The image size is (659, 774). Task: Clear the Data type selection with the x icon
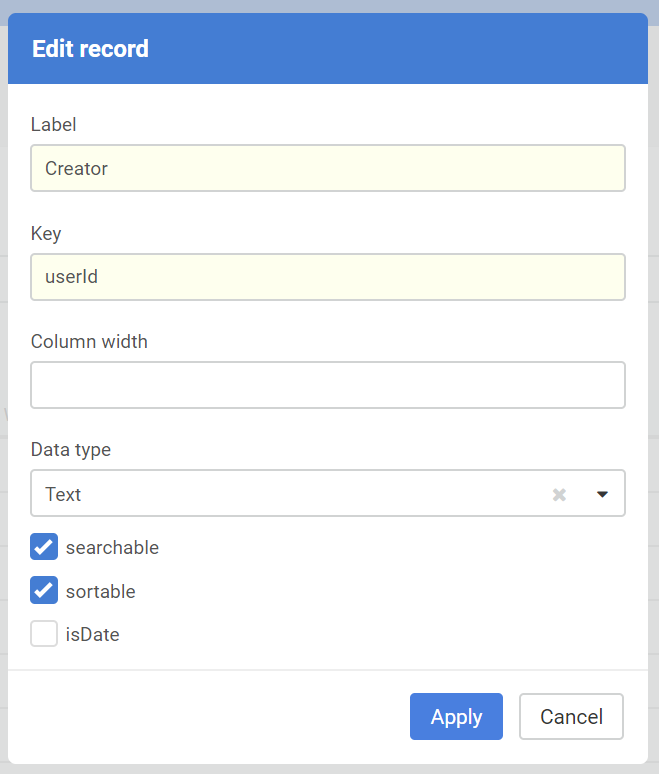(x=560, y=494)
